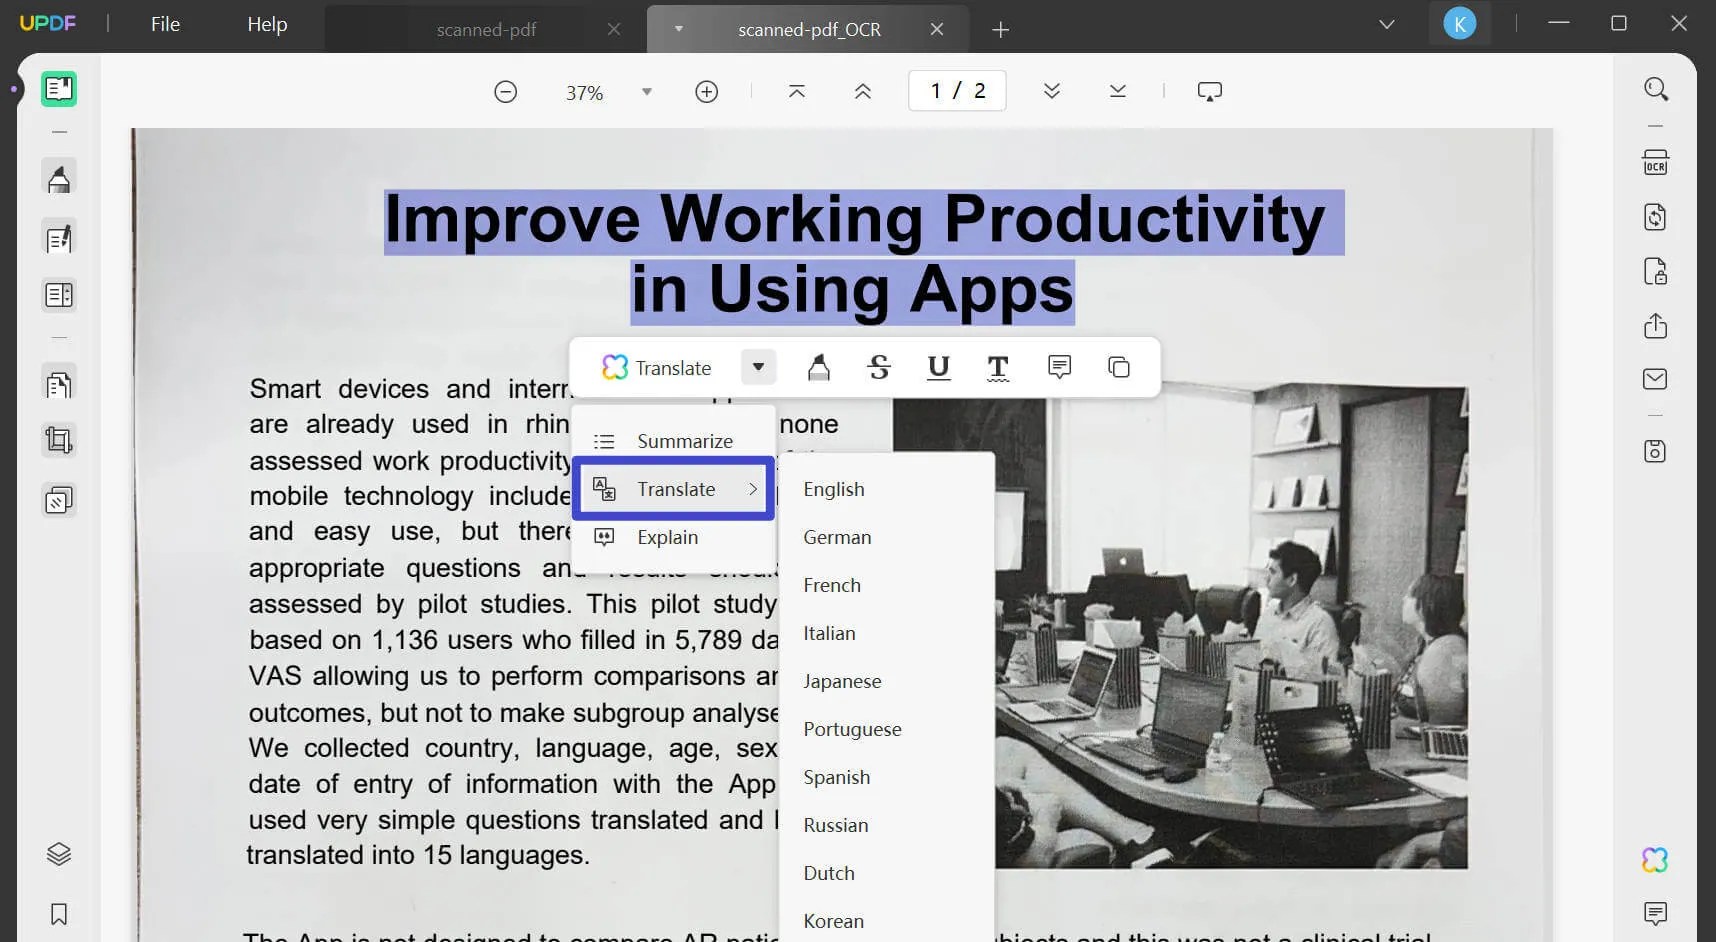Screen dimensions: 1716x942
Task: Open the AI action dropdown beside Translate
Action: click(x=757, y=367)
